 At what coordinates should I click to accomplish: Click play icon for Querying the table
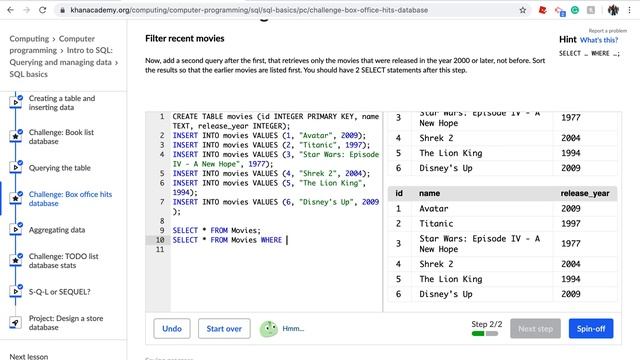click(16, 168)
